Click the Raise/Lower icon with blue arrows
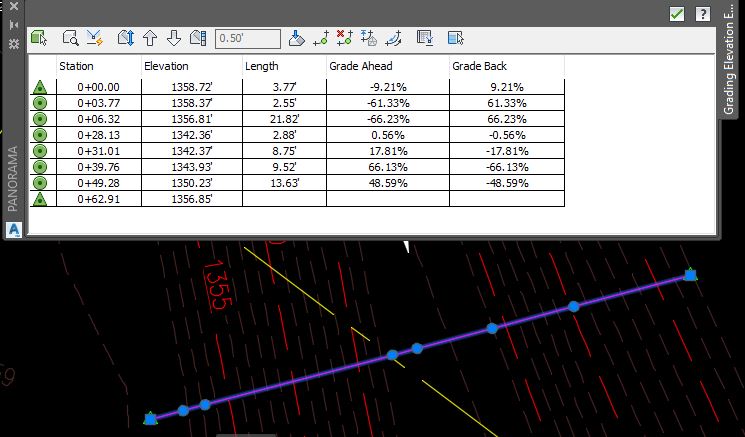This screenshot has height=437, width=745. coord(126,38)
